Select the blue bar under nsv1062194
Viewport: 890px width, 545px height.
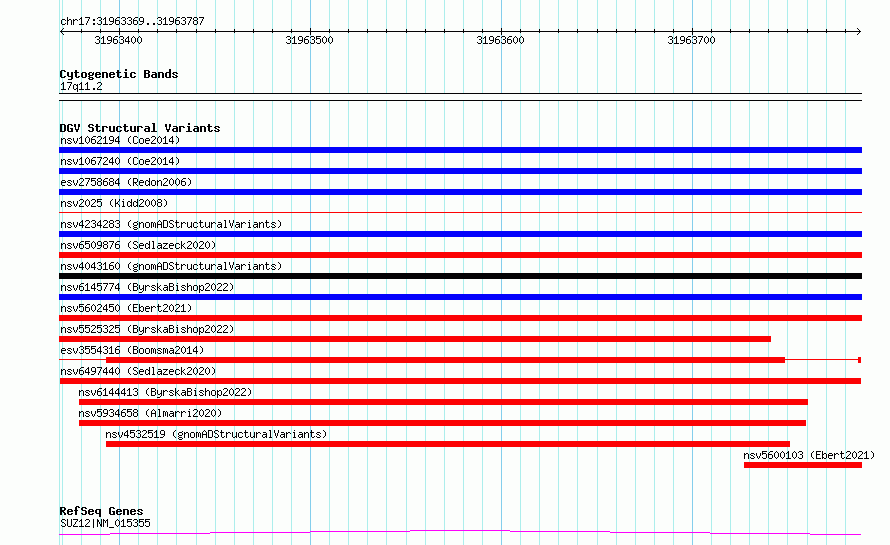(x=460, y=150)
